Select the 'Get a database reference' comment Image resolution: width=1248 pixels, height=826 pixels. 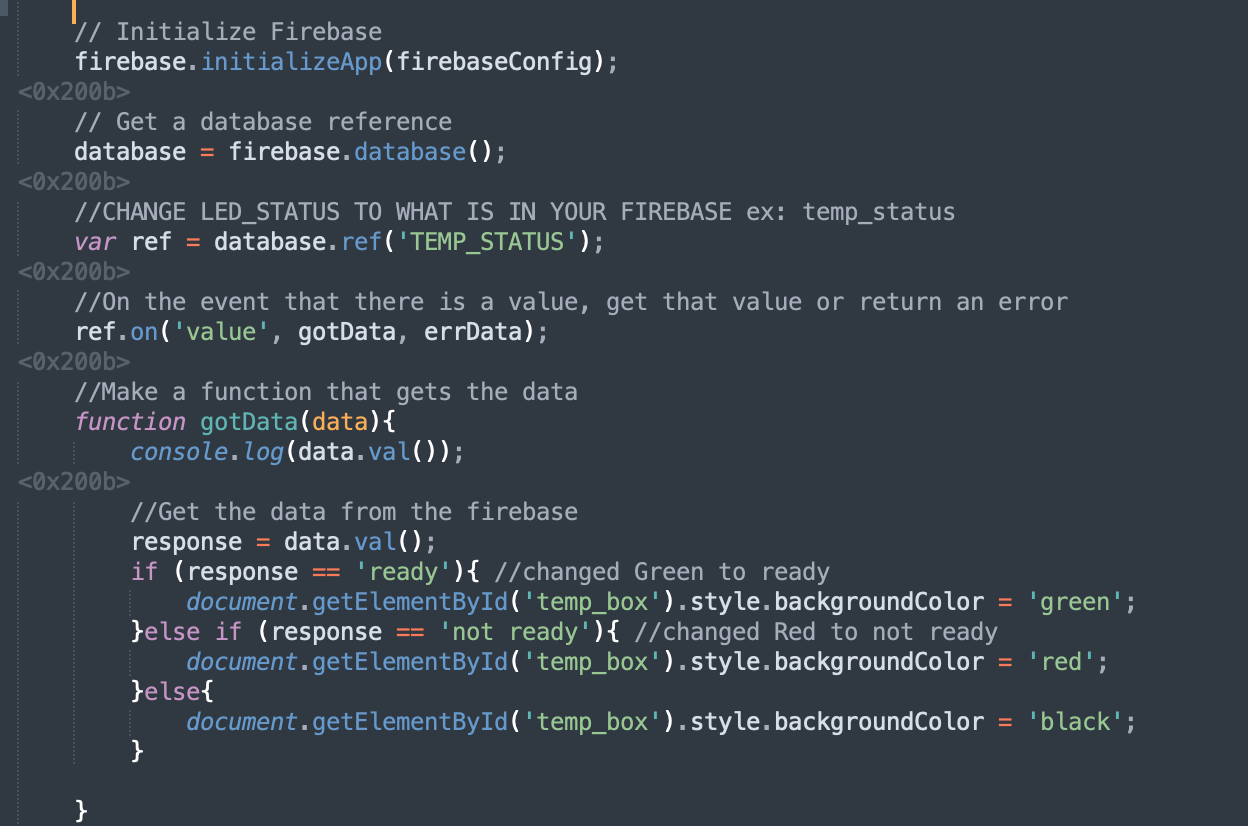(x=263, y=122)
